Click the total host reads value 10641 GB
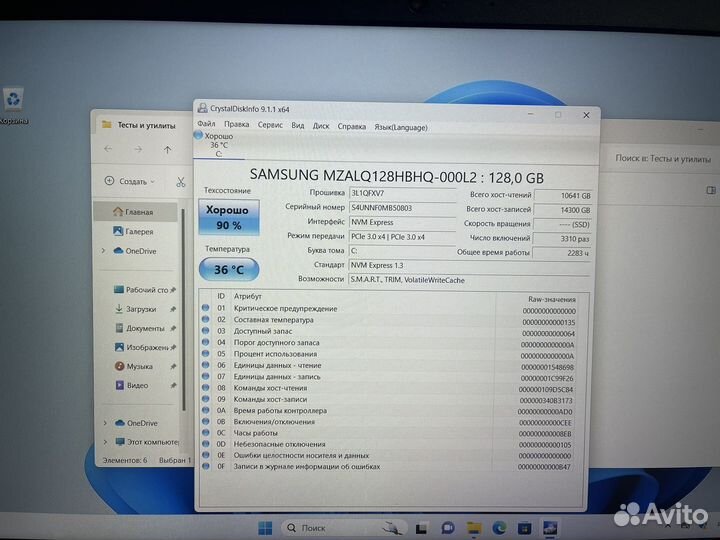The width and height of the screenshot is (720, 540). (563, 196)
